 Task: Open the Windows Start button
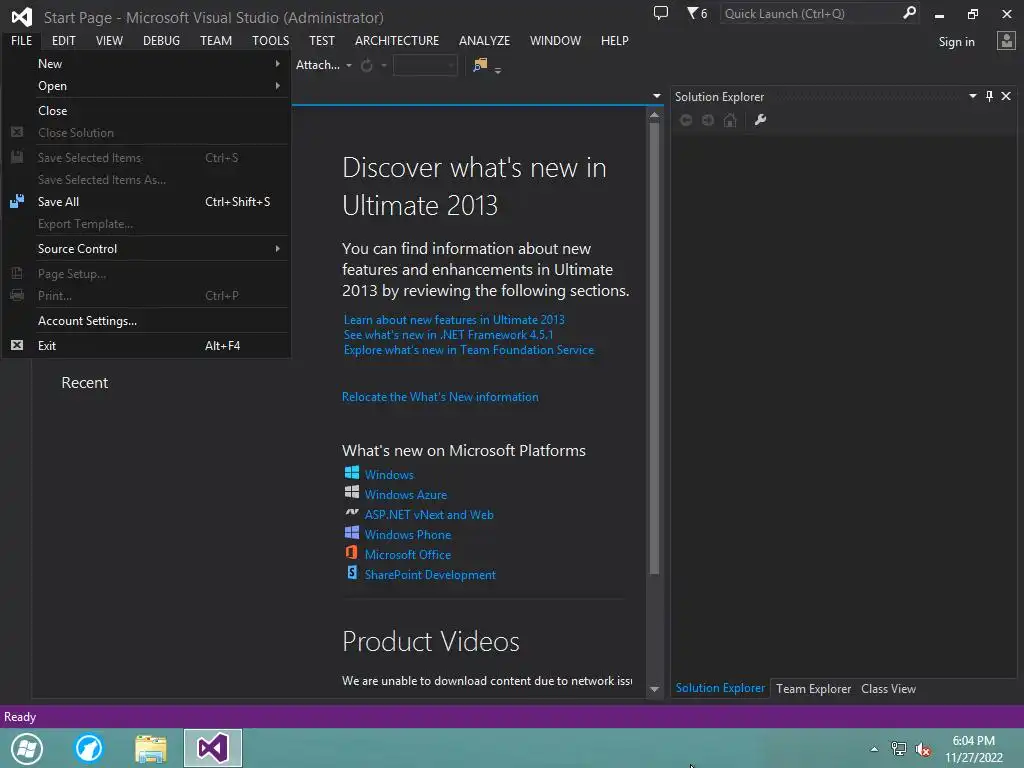pyautogui.click(x=27, y=748)
